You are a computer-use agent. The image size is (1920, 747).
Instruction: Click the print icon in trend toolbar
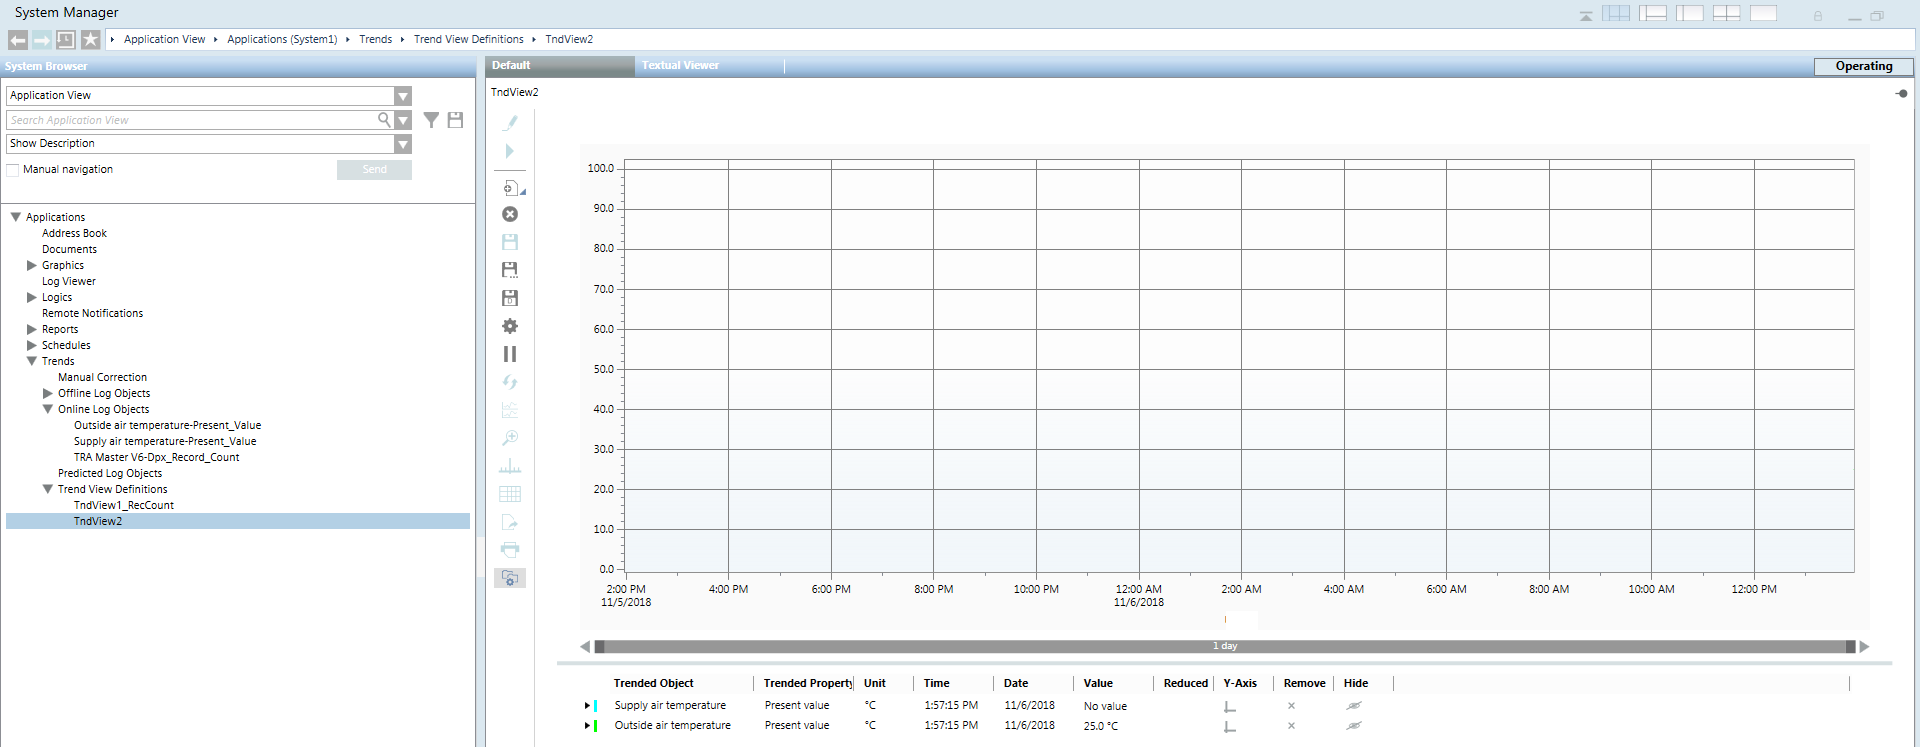coord(510,549)
